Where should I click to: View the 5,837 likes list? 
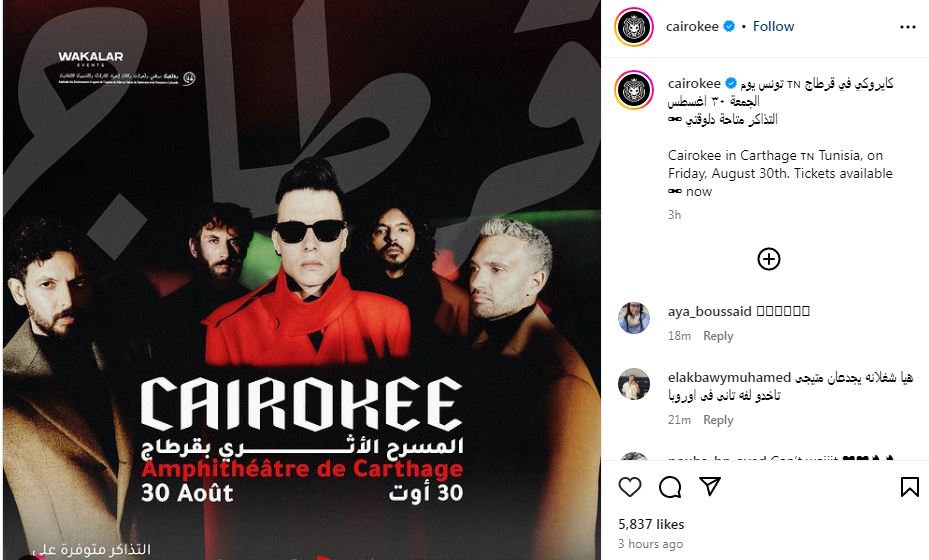tap(651, 524)
